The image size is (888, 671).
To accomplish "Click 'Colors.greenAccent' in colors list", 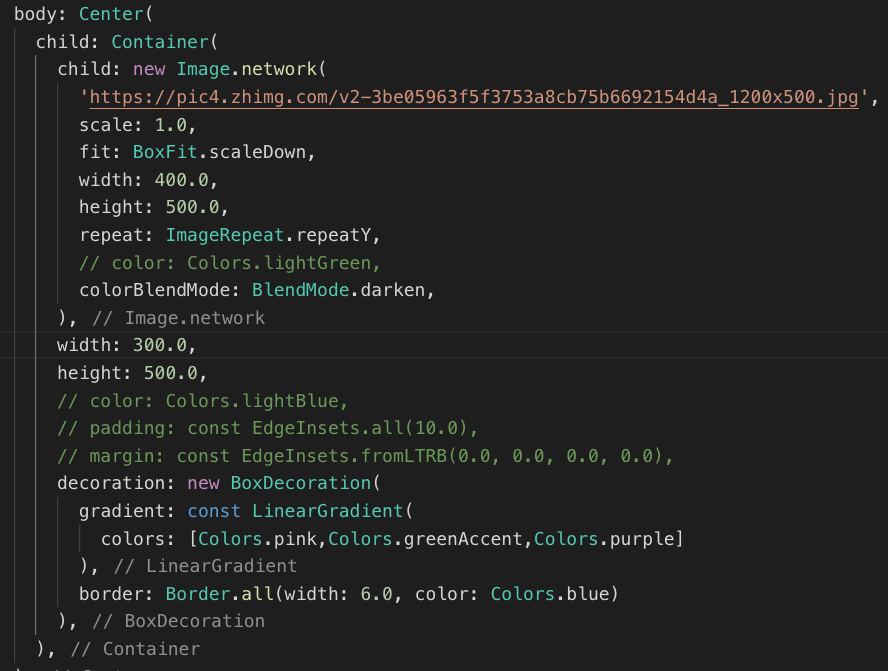I will point(425,539).
